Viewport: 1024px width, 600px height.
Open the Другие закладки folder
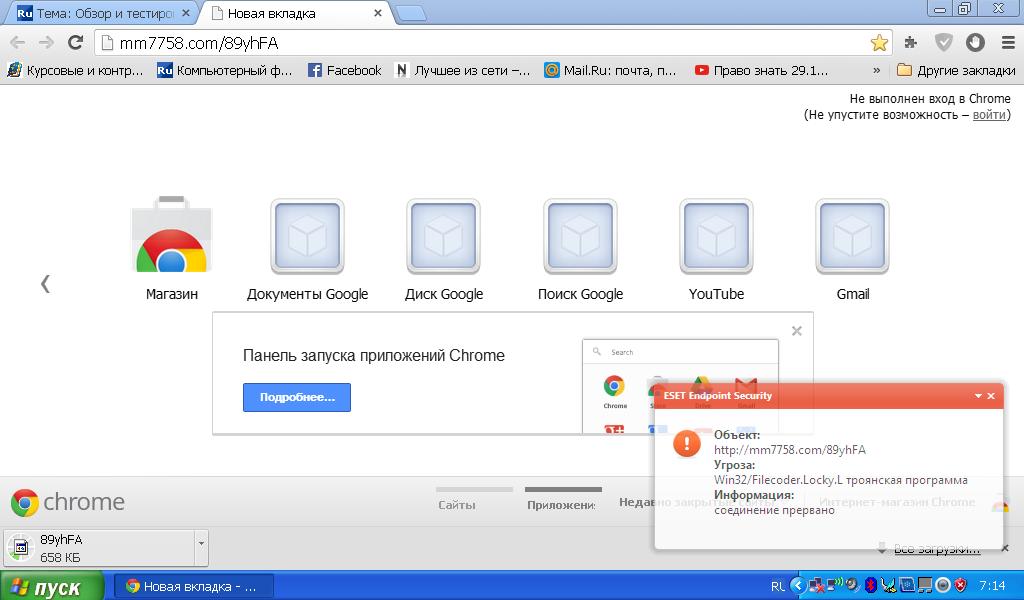tap(956, 71)
